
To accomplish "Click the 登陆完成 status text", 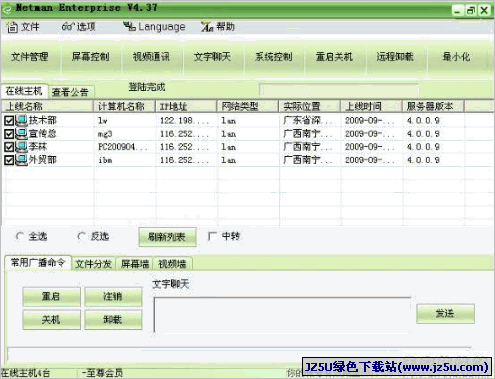I will pyautogui.click(x=147, y=87).
